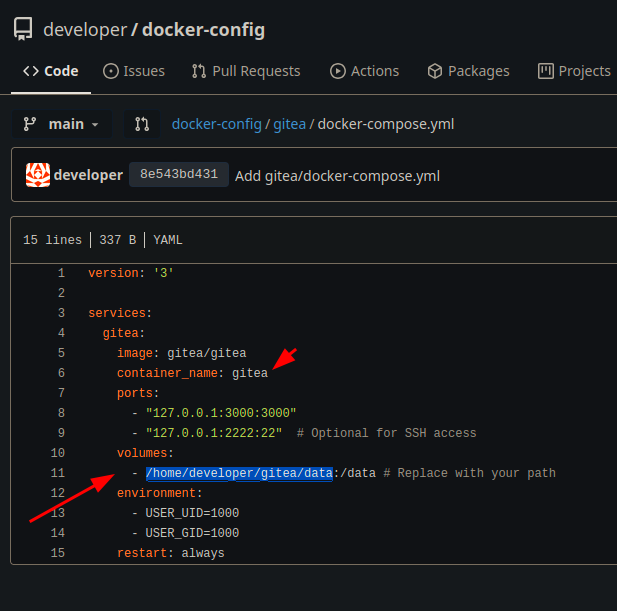Click the 'services:' key
Image resolution: width=617 pixels, height=611 pixels.
point(120,313)
